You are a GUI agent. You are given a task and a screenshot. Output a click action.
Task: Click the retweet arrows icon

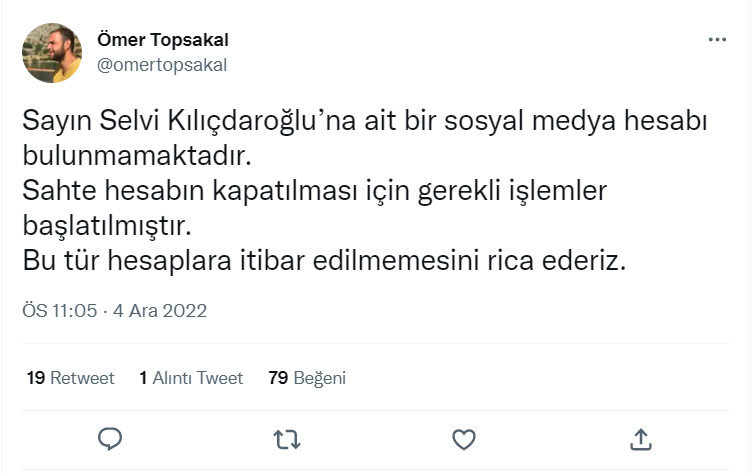[x=287, y=439]
